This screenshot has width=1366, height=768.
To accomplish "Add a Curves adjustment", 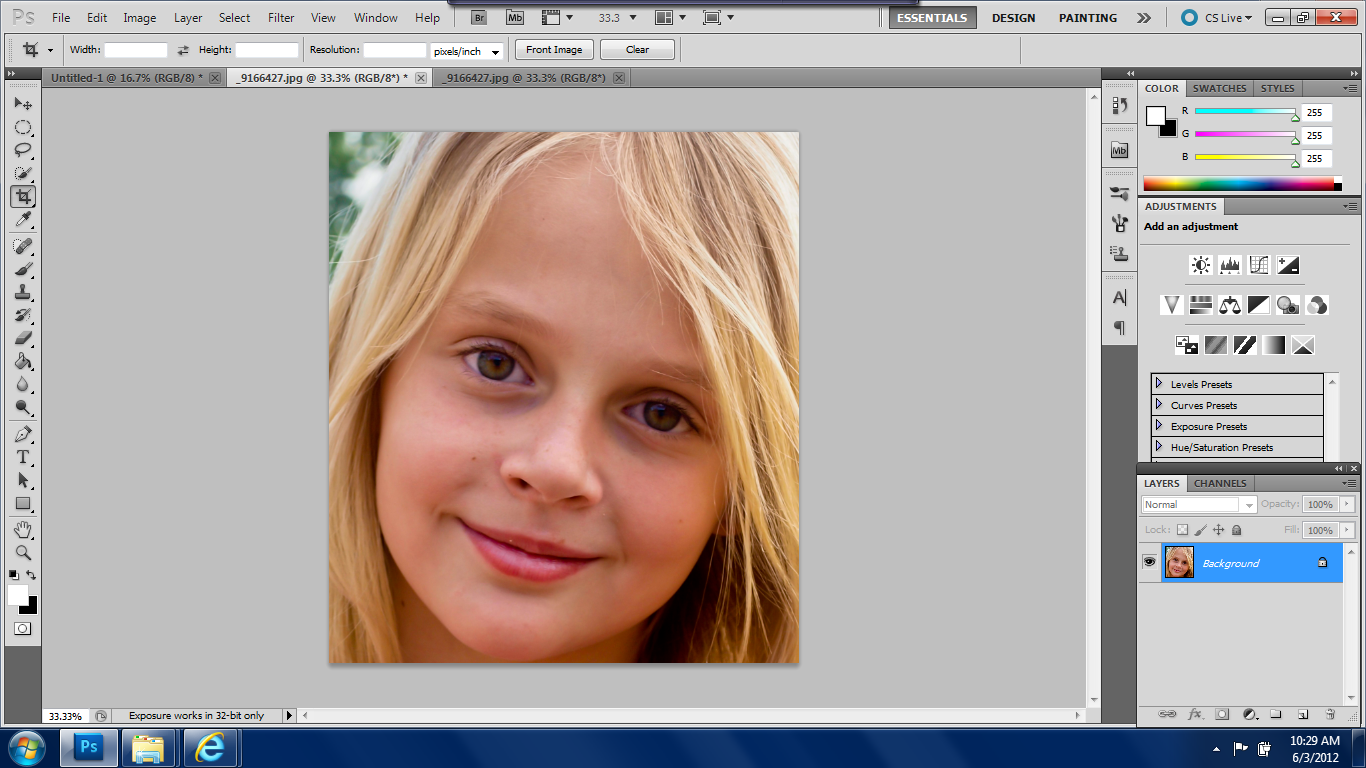I will 1259,265.
